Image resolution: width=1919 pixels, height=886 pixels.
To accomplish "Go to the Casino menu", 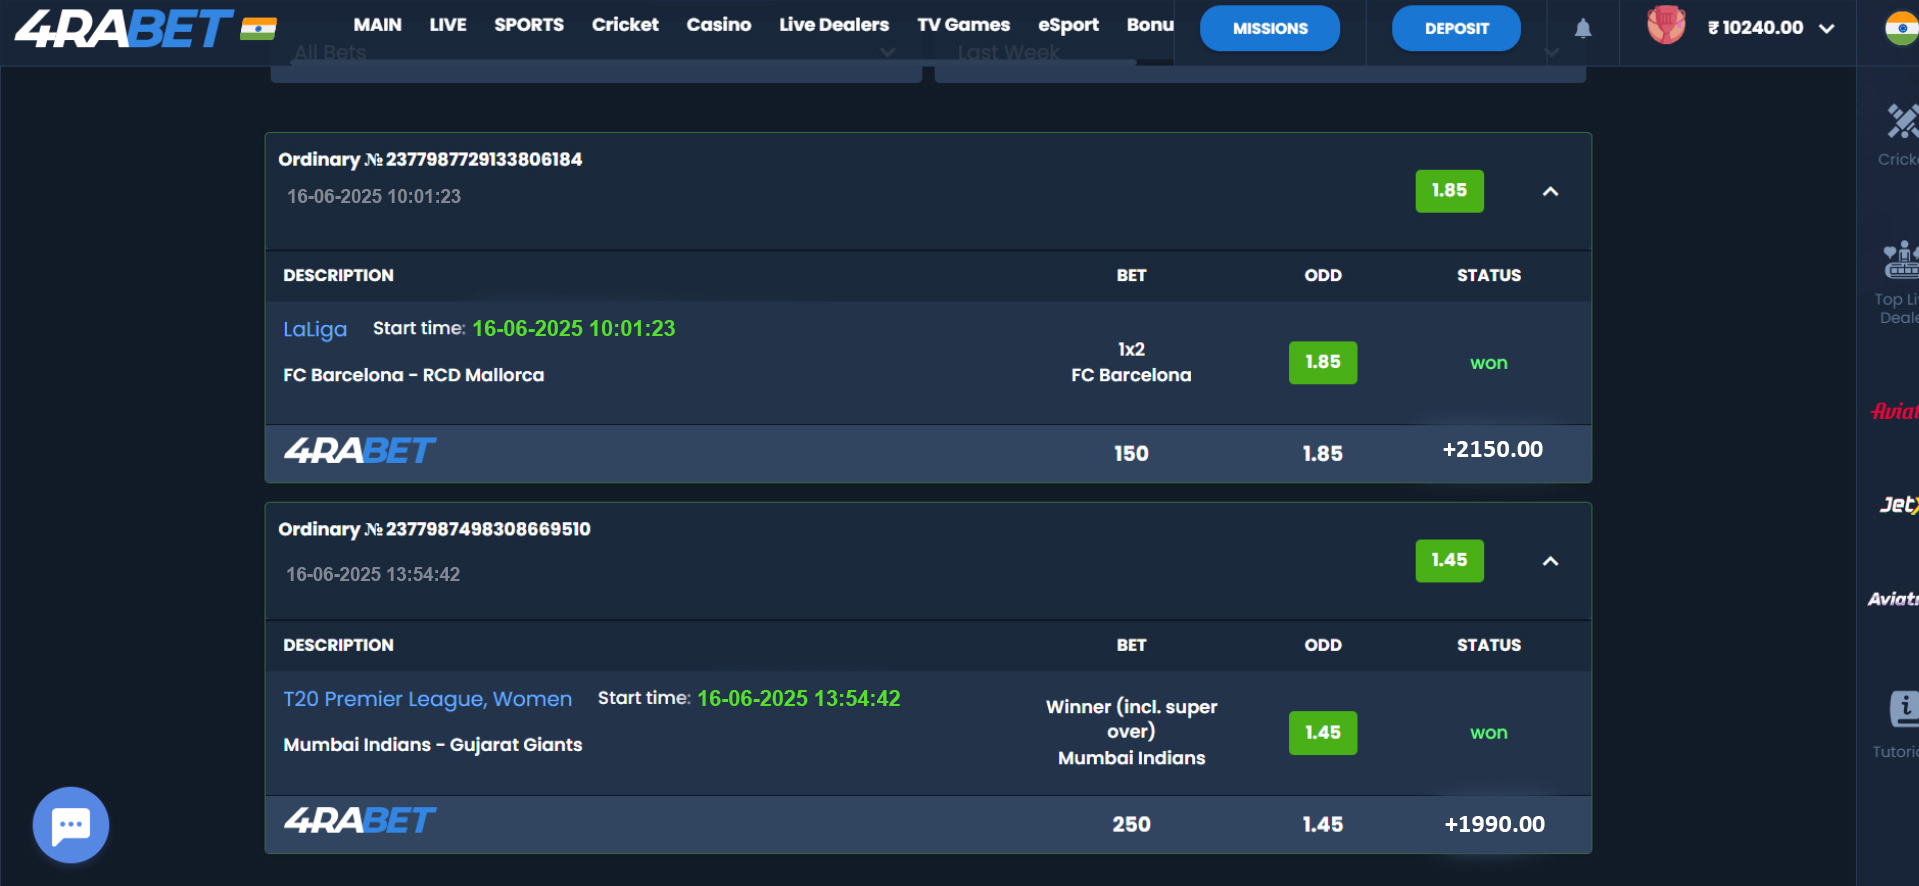I will (x=718, y=25).
